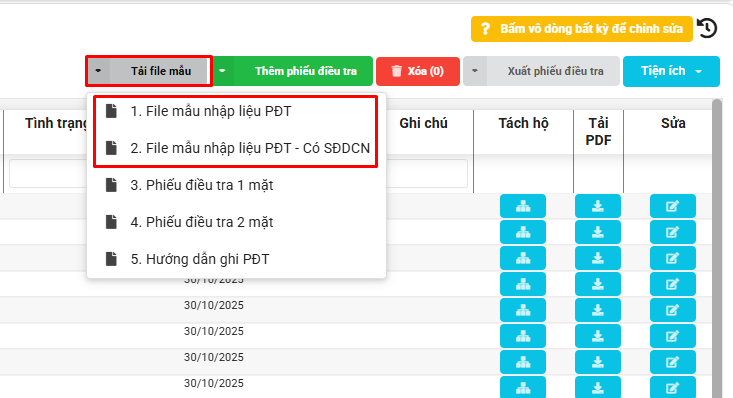Viewport: 733px width, 398px height.
Task: Click the Sửa column header
Action: point(673,123)
